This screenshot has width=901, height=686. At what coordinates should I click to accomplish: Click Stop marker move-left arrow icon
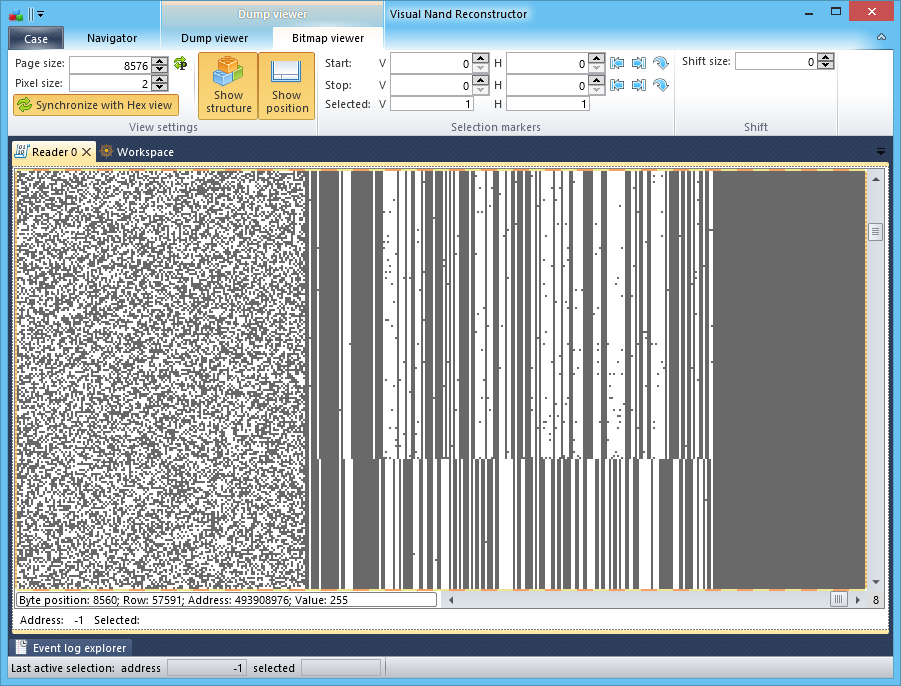[617, 85]
